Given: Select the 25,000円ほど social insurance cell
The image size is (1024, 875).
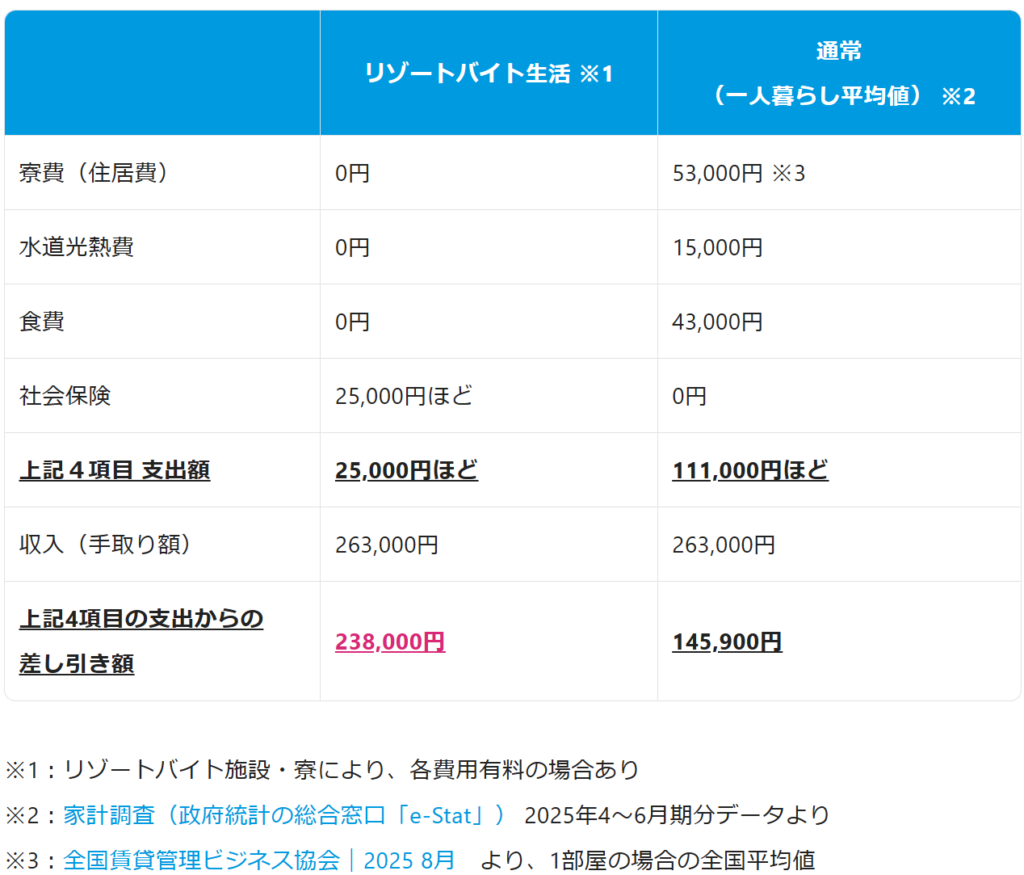Looking at the screenshot, I should pyautogui.click(x=403, y=396).
